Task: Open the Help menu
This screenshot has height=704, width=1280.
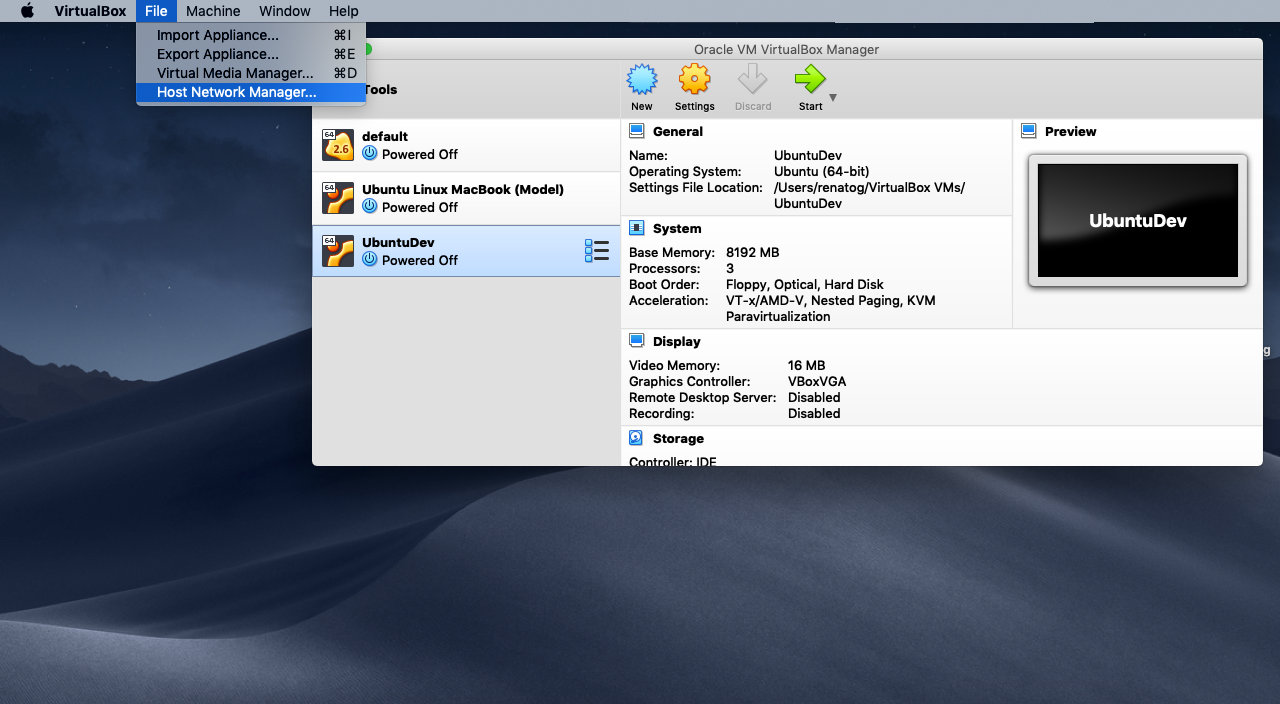Action: point(343,11)
